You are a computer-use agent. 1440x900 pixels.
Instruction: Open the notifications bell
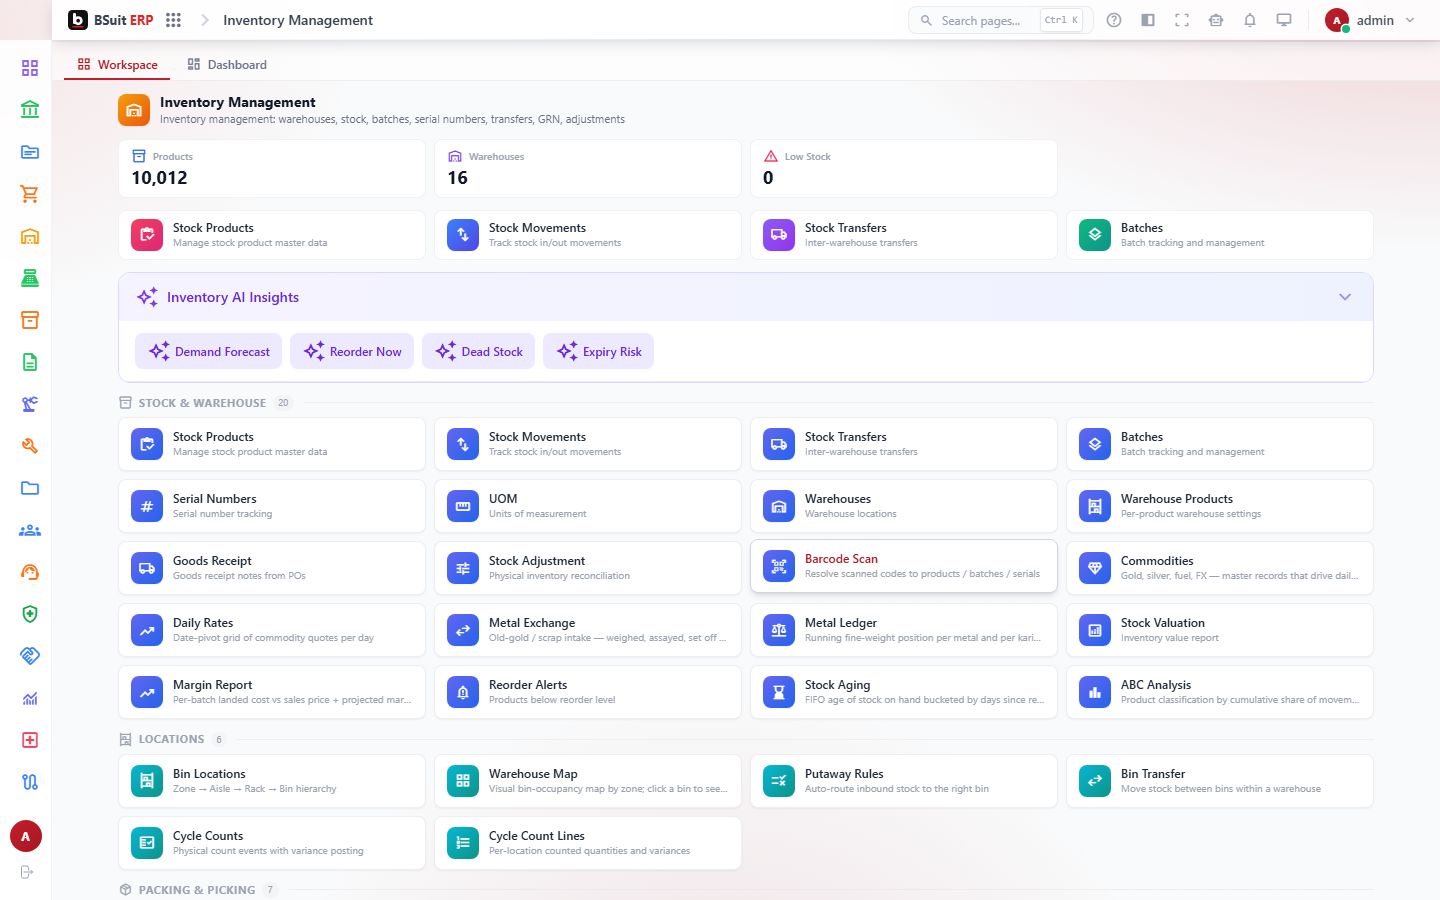[x=1250, y=20]
